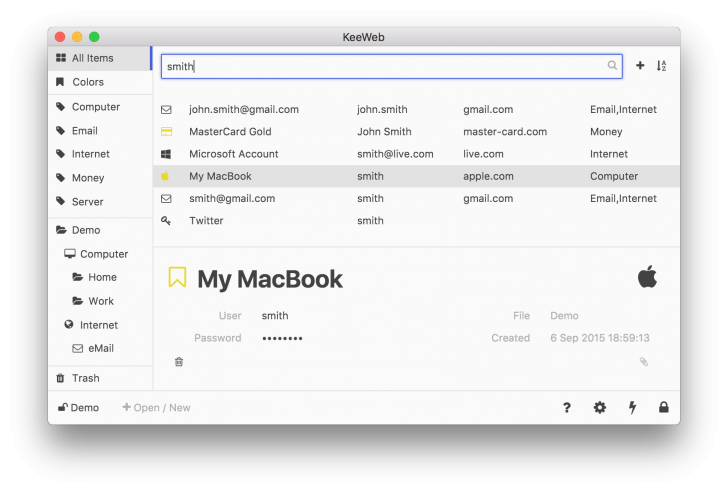Select the Twitter entry
The width and height of the screenshot is (728, 493).
point(416,221)
